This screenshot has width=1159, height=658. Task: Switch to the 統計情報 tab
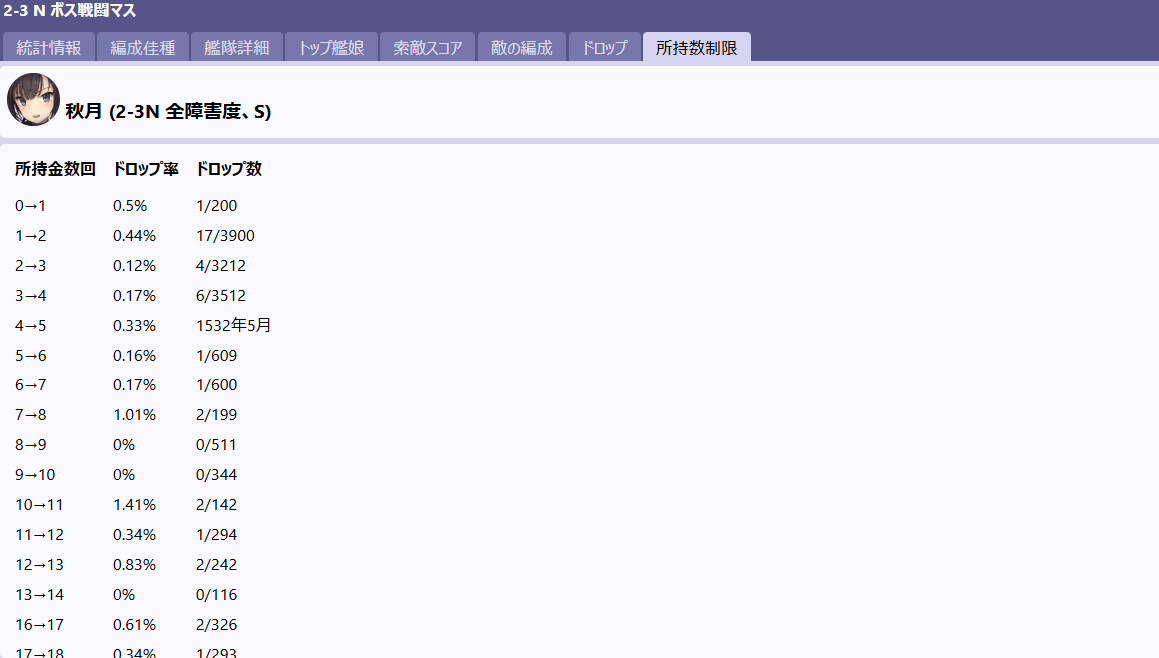tap(49, 47)
